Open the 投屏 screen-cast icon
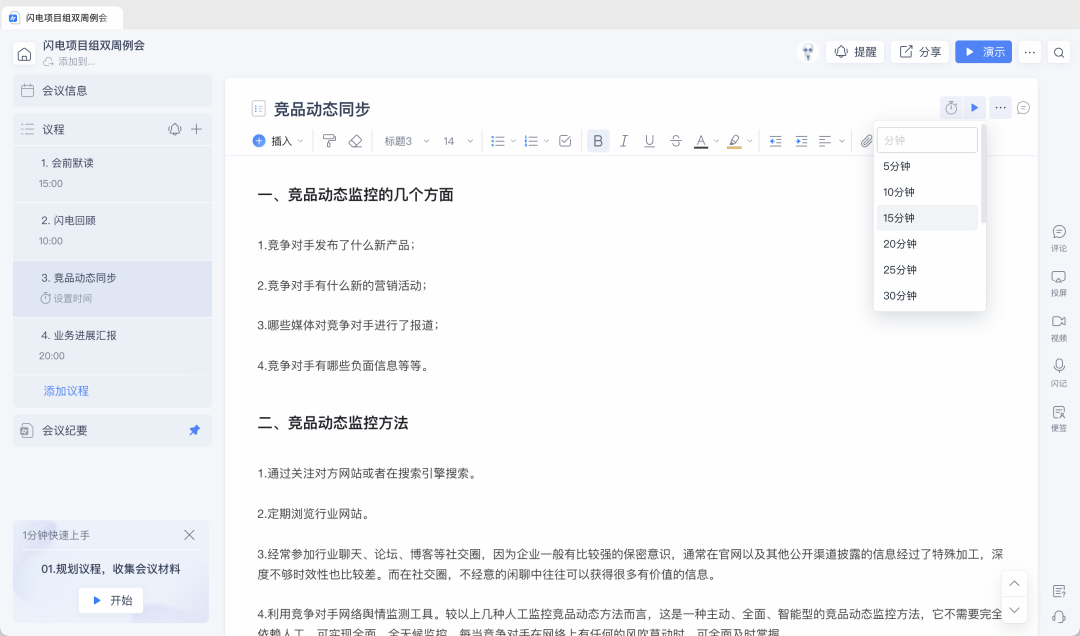The width and height of the screenshot is (1080, 636). [1058, 277]
